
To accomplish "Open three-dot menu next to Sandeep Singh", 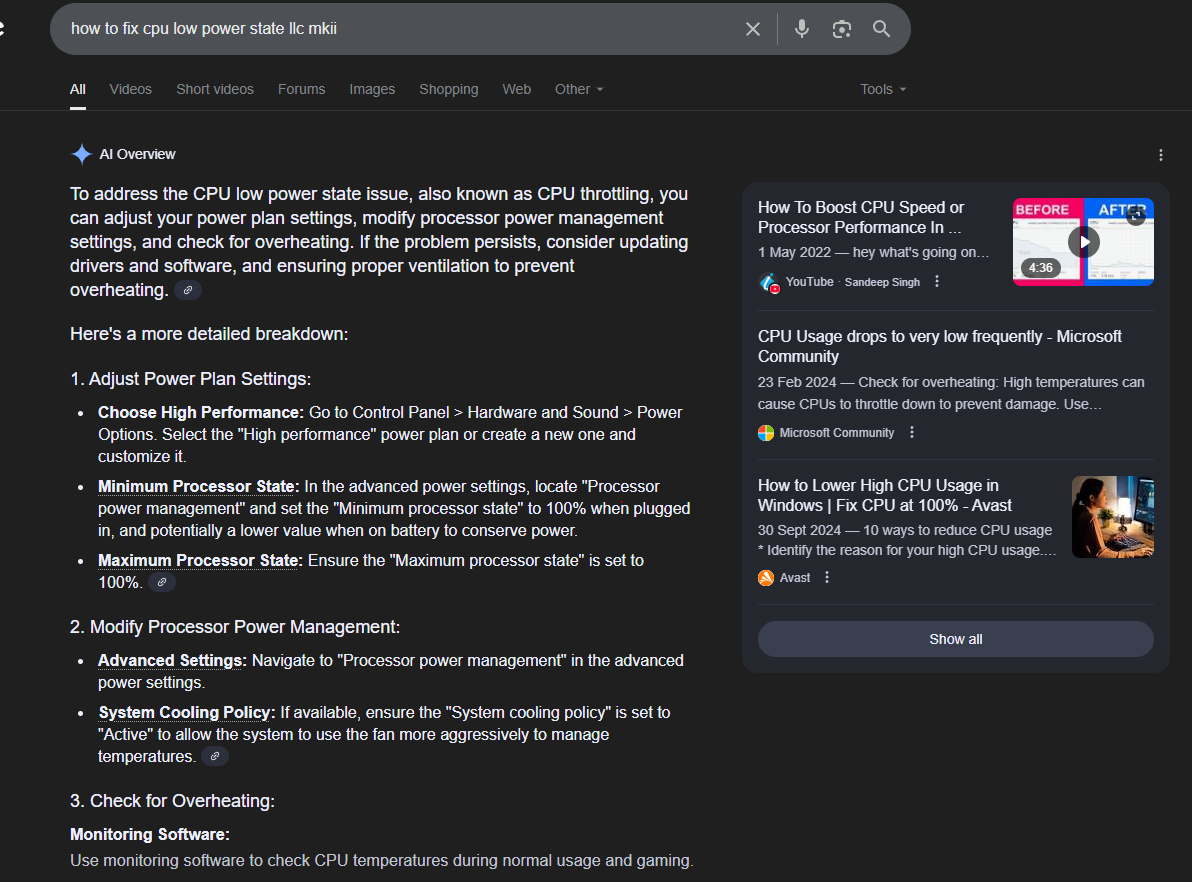I will (x=937, y=281).
